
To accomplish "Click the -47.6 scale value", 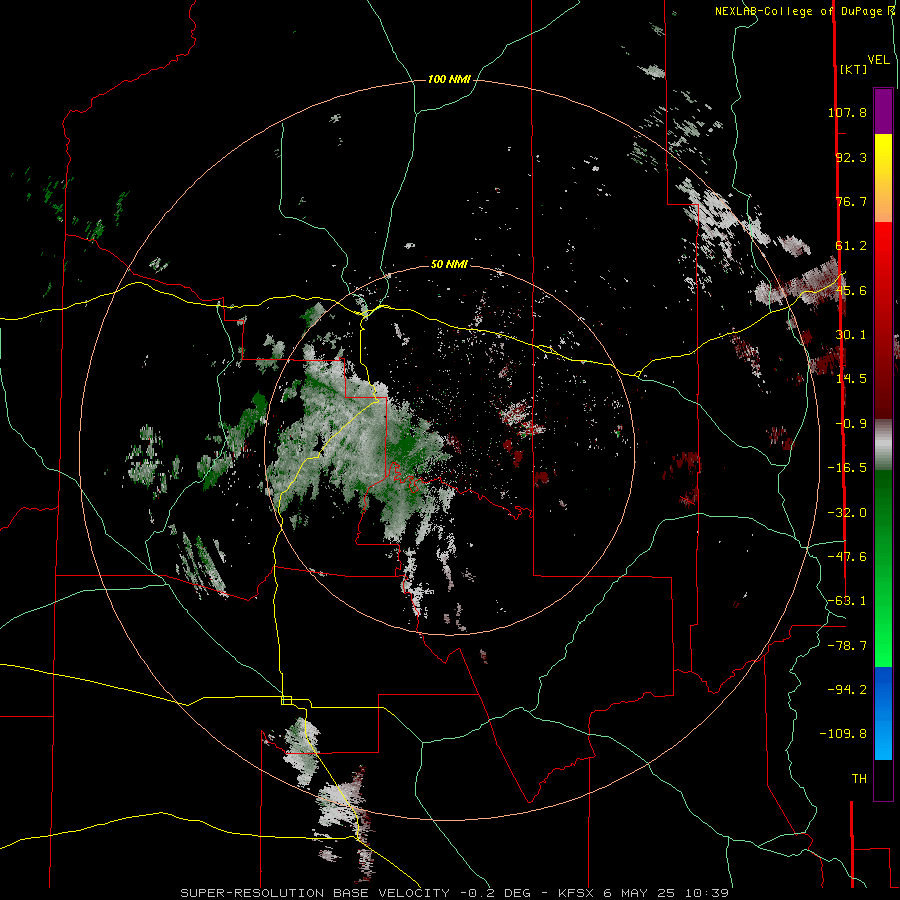I will (847, 557).
